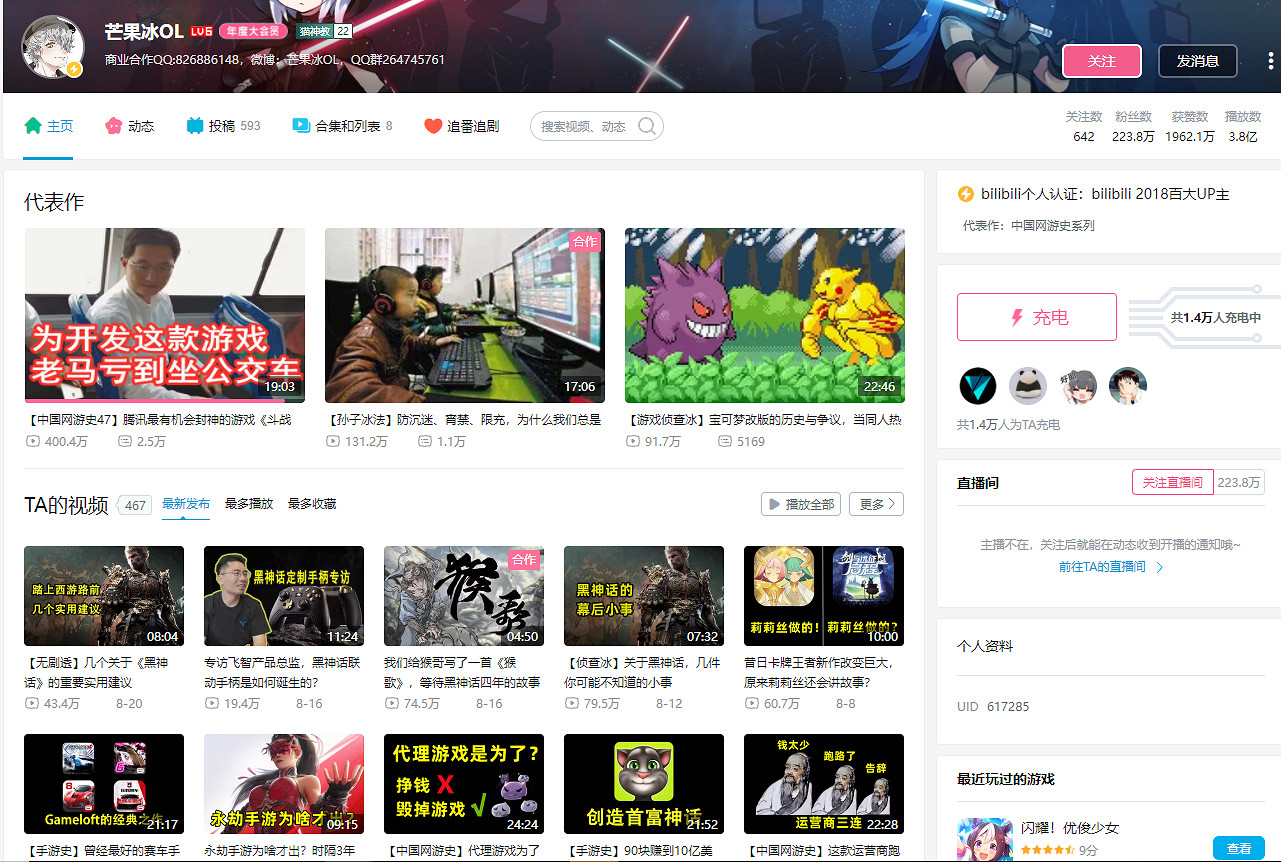Click the 搜索视频、动态 search input field

pos(585,126)
